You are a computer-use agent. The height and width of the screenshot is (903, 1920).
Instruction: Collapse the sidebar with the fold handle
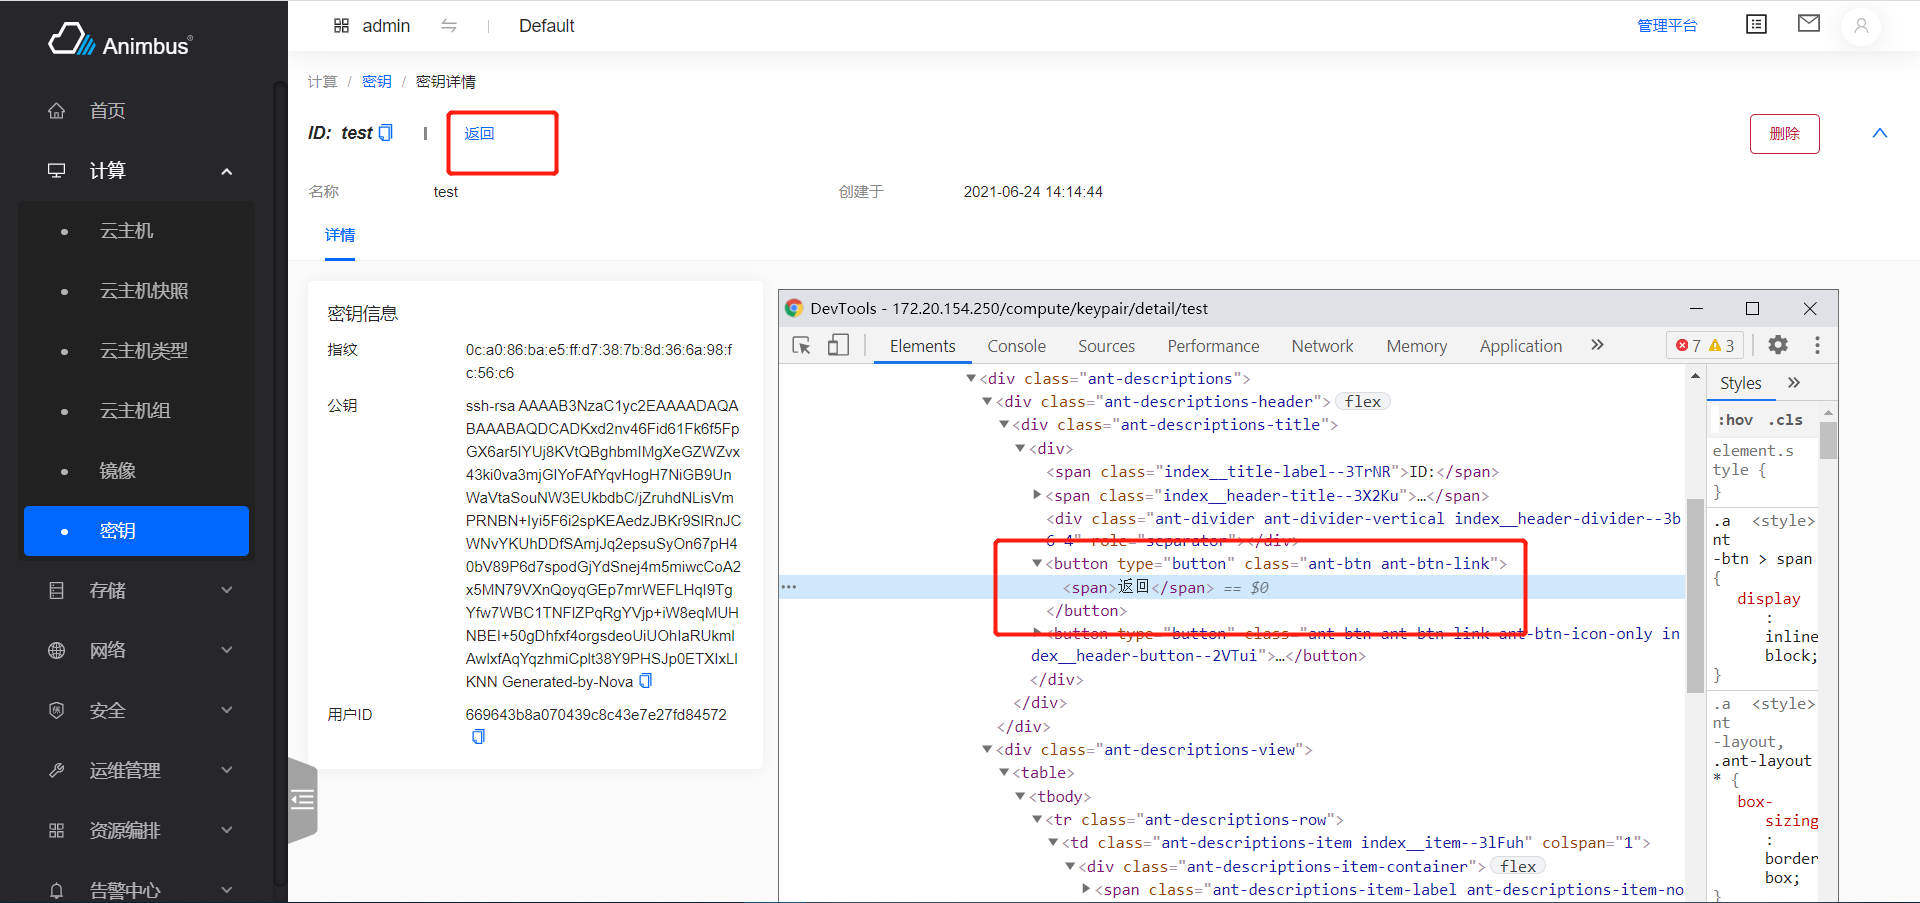pyautogui.click(x=302, y=800)
